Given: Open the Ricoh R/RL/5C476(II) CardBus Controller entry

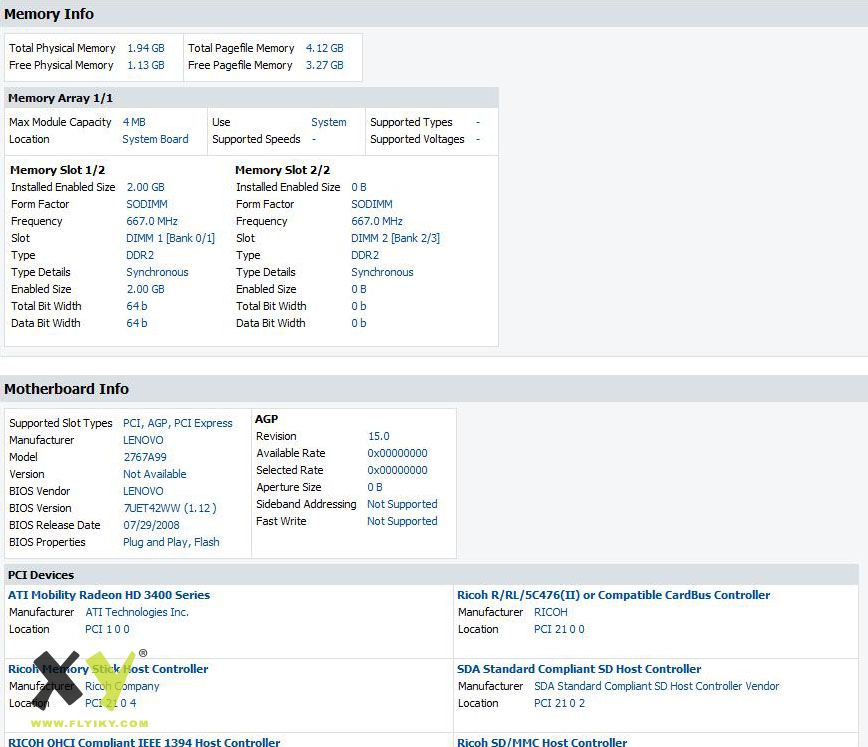Looking at the screenshot, I should (613, 595).
